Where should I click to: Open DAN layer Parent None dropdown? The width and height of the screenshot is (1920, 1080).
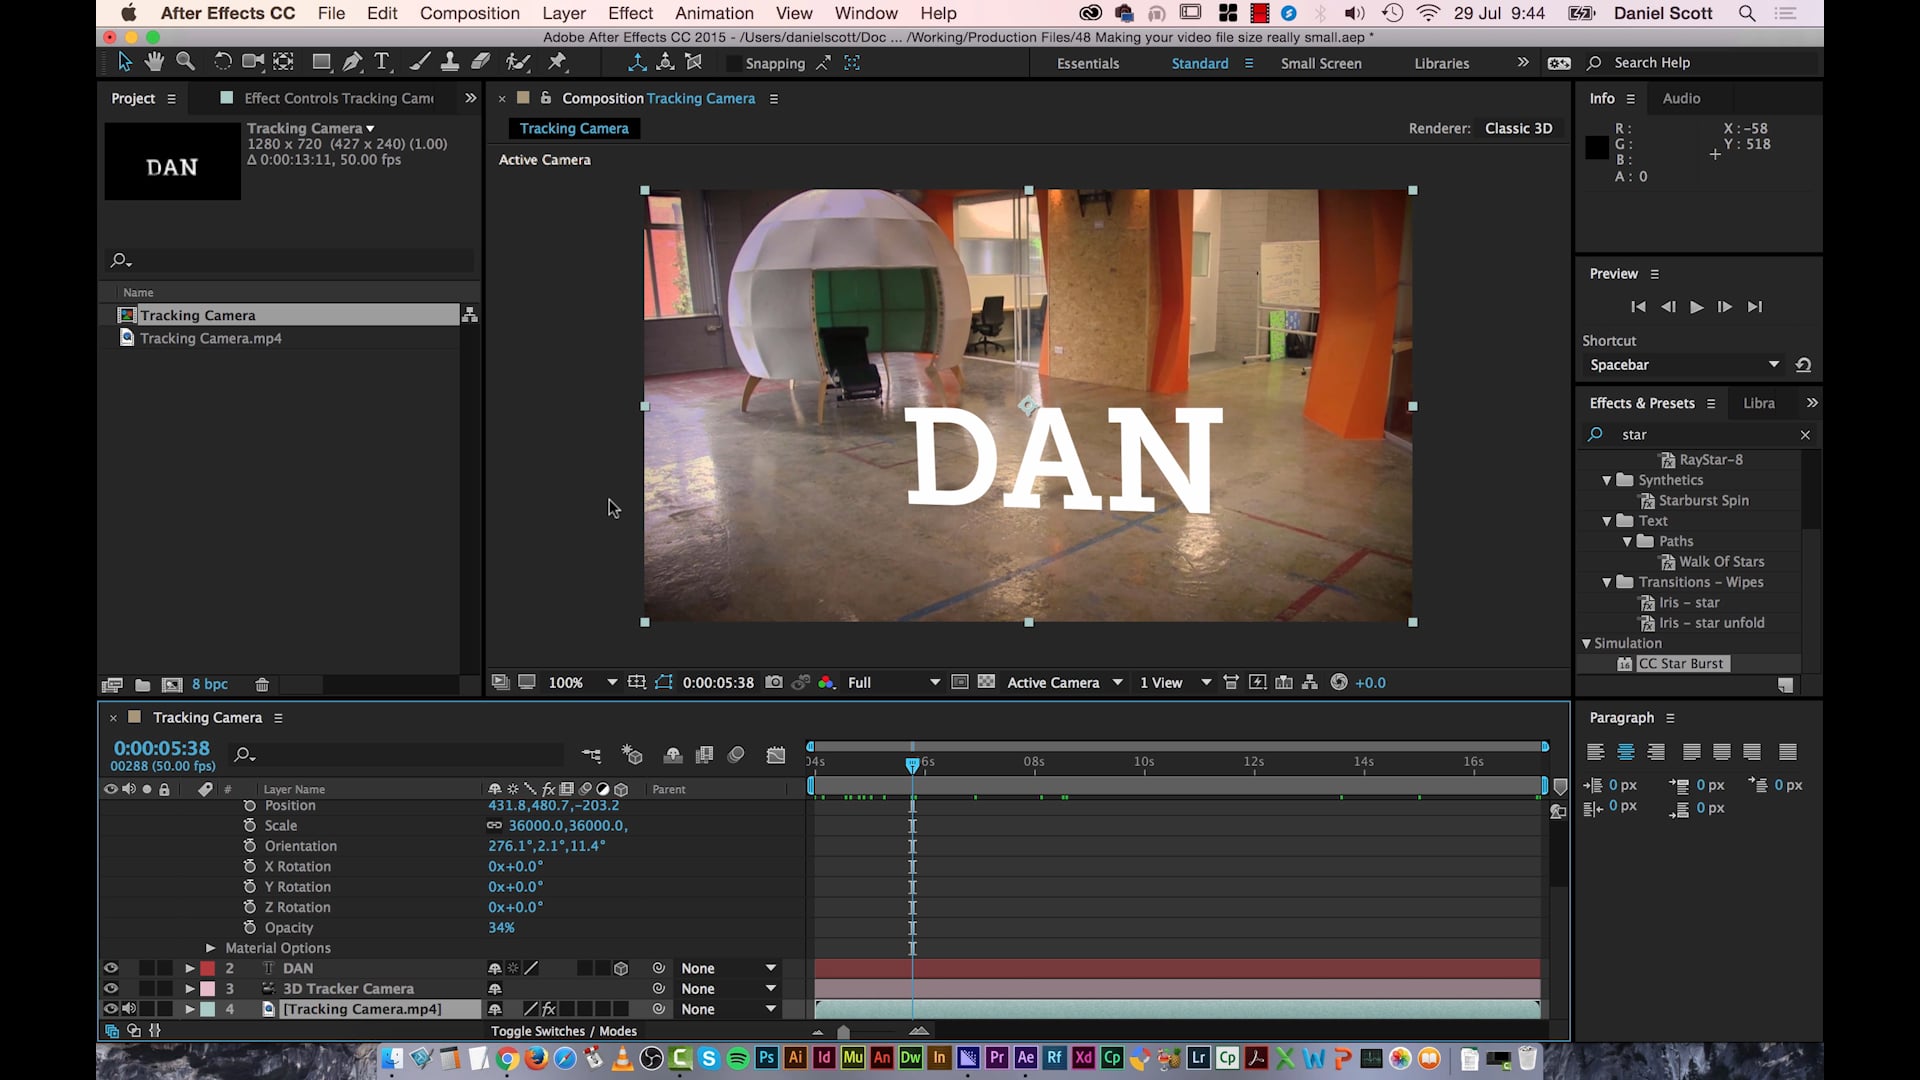click(x=728, y=968)
